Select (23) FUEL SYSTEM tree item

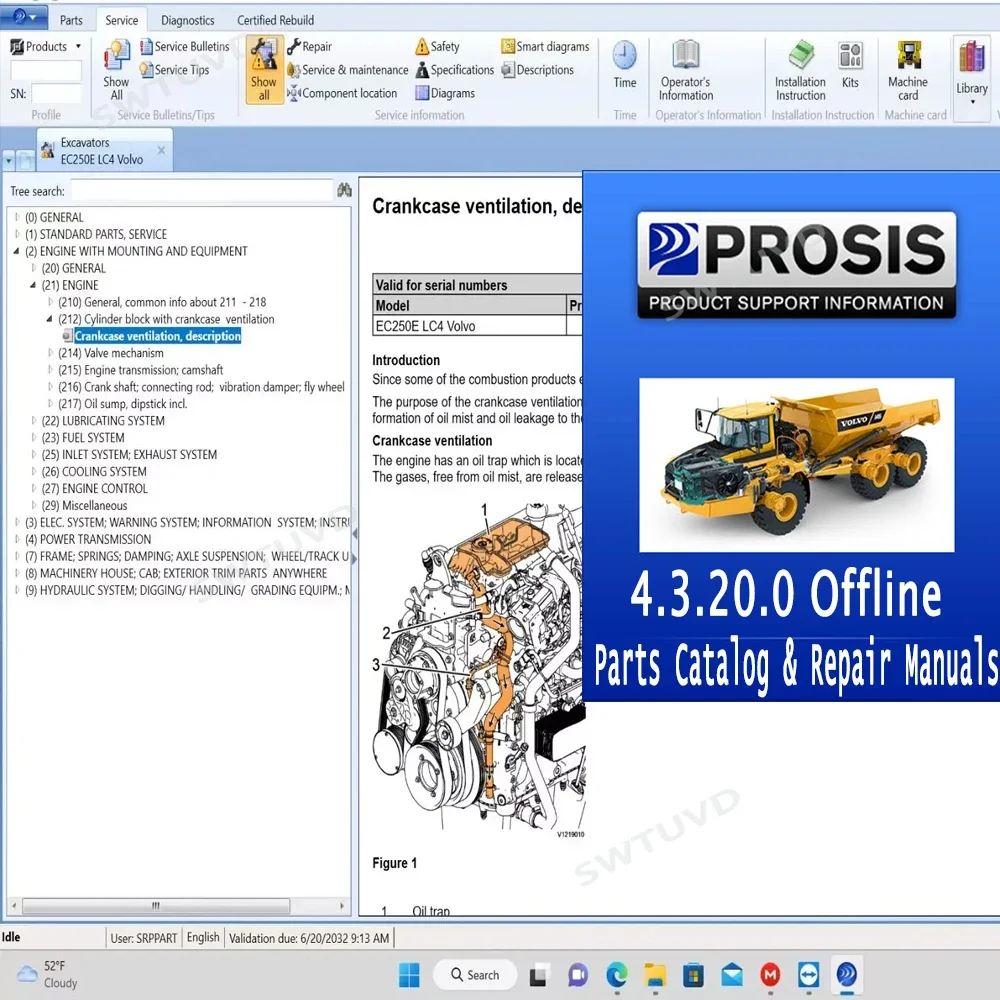pos(83,438)
